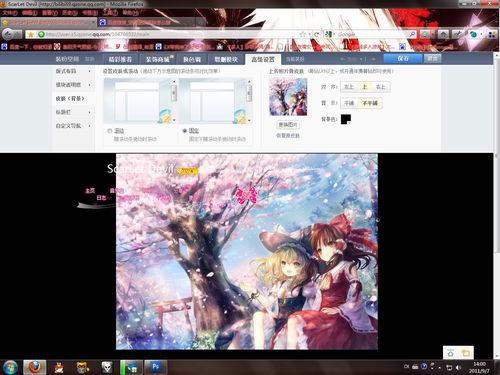Open the home page toolbar icon
Screen dimensions: 500x375
pyautogui.click(x=443, y=34)
